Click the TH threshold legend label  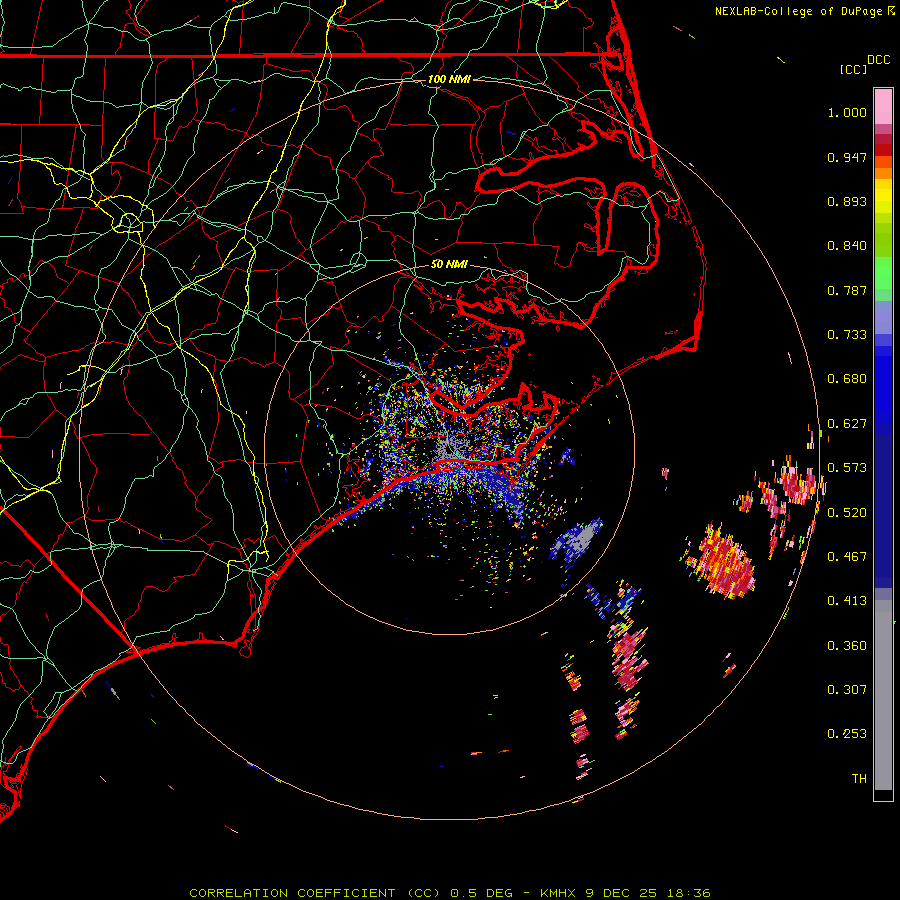[x=859, y=779]
